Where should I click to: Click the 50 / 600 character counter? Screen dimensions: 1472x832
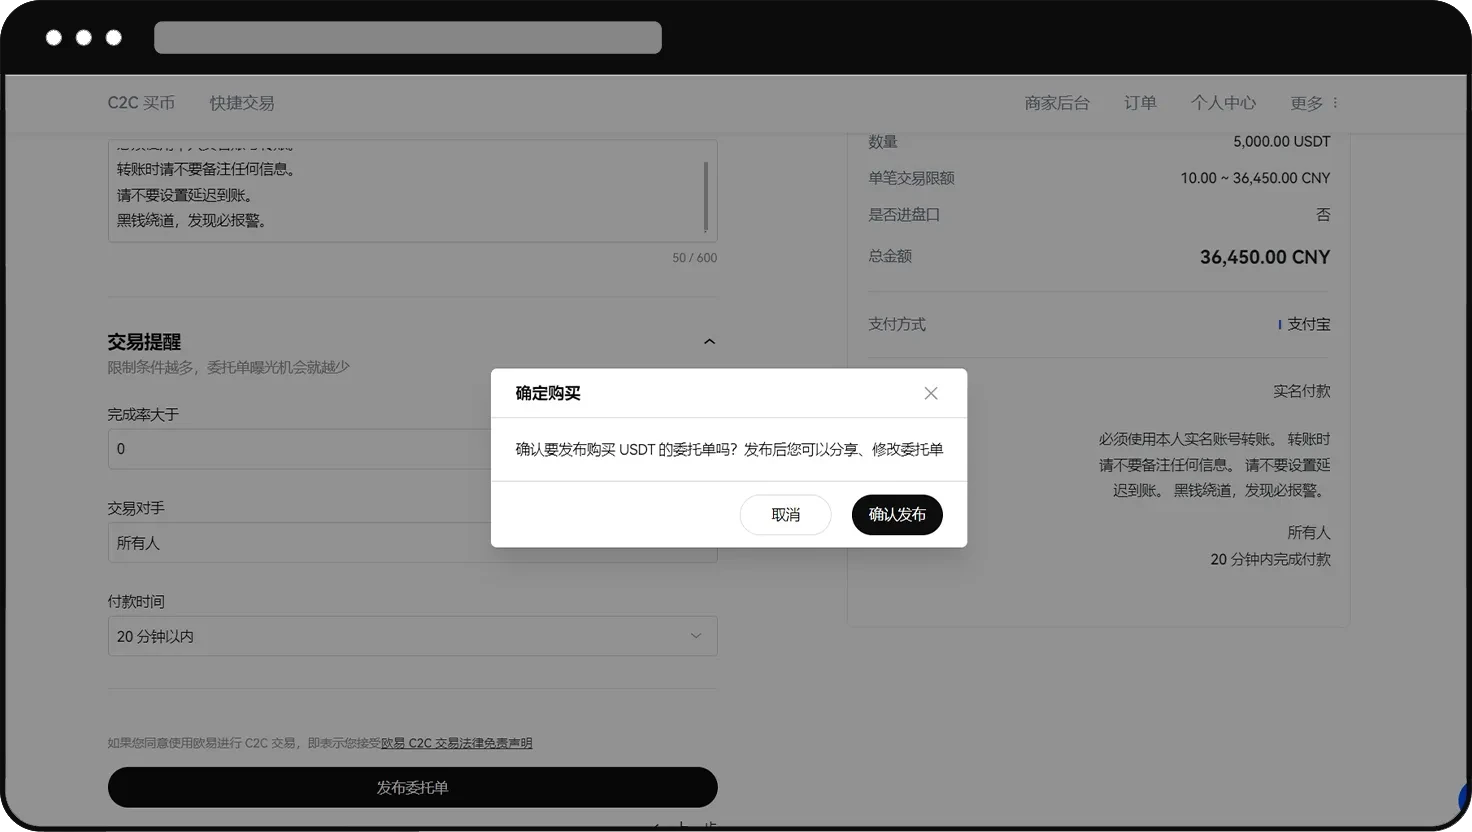coord(695,258)
